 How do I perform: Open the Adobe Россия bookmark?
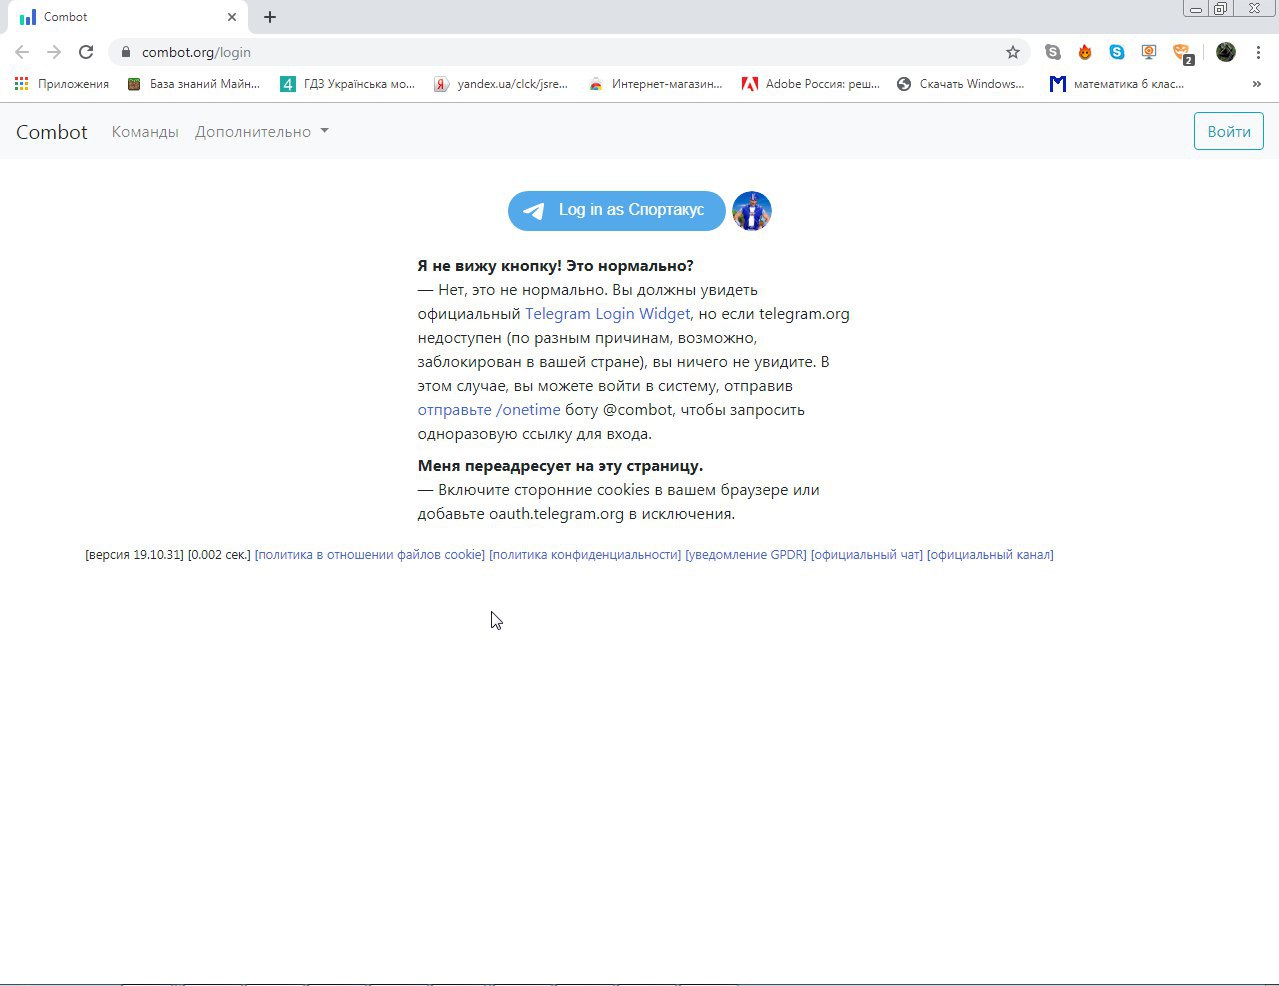811,84
